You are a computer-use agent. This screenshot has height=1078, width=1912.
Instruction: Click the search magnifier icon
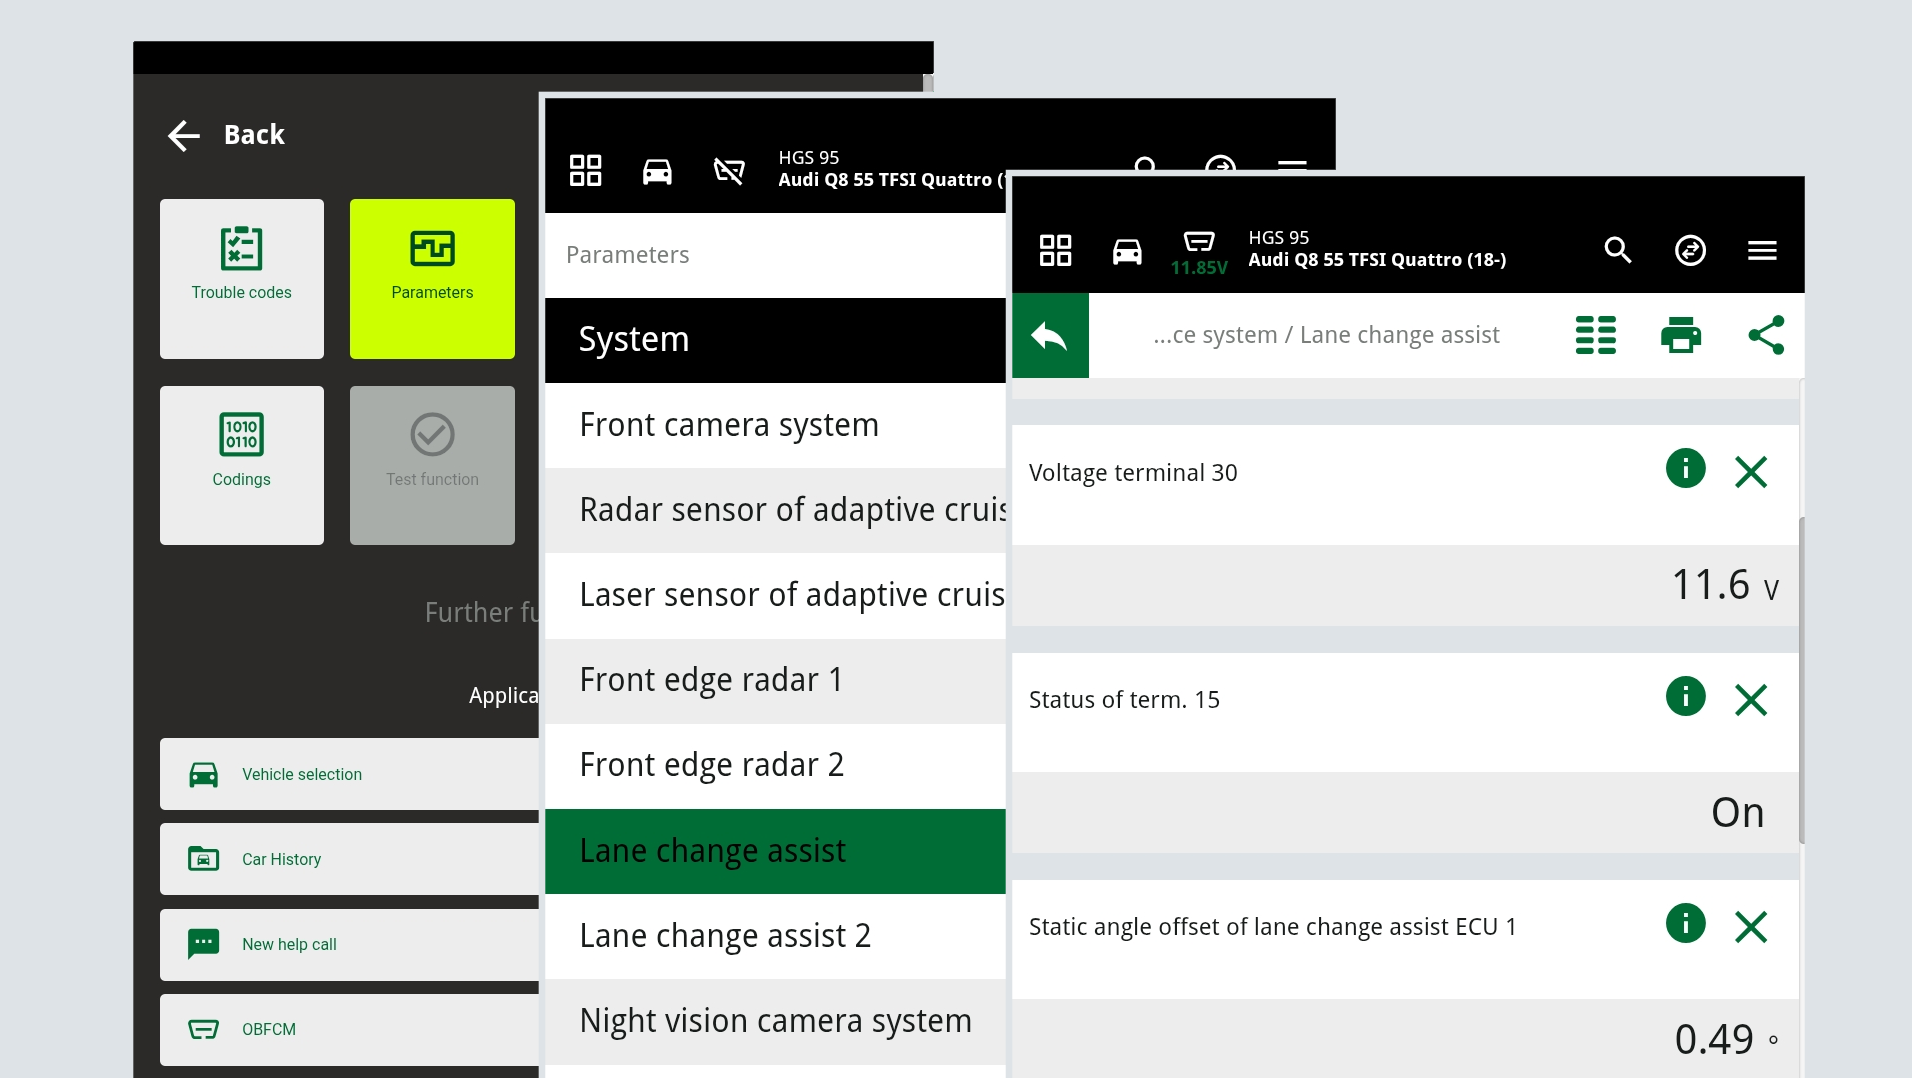coord(1617,250)
